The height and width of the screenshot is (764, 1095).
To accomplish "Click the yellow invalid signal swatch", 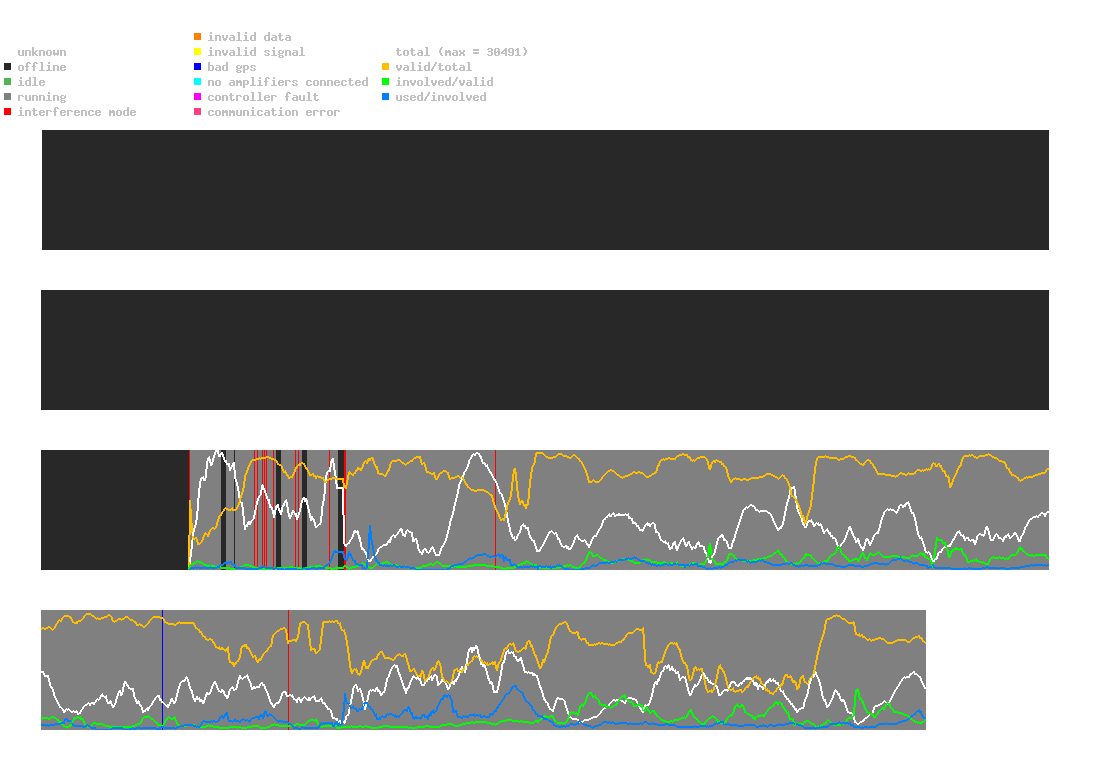I will [198, 52].
